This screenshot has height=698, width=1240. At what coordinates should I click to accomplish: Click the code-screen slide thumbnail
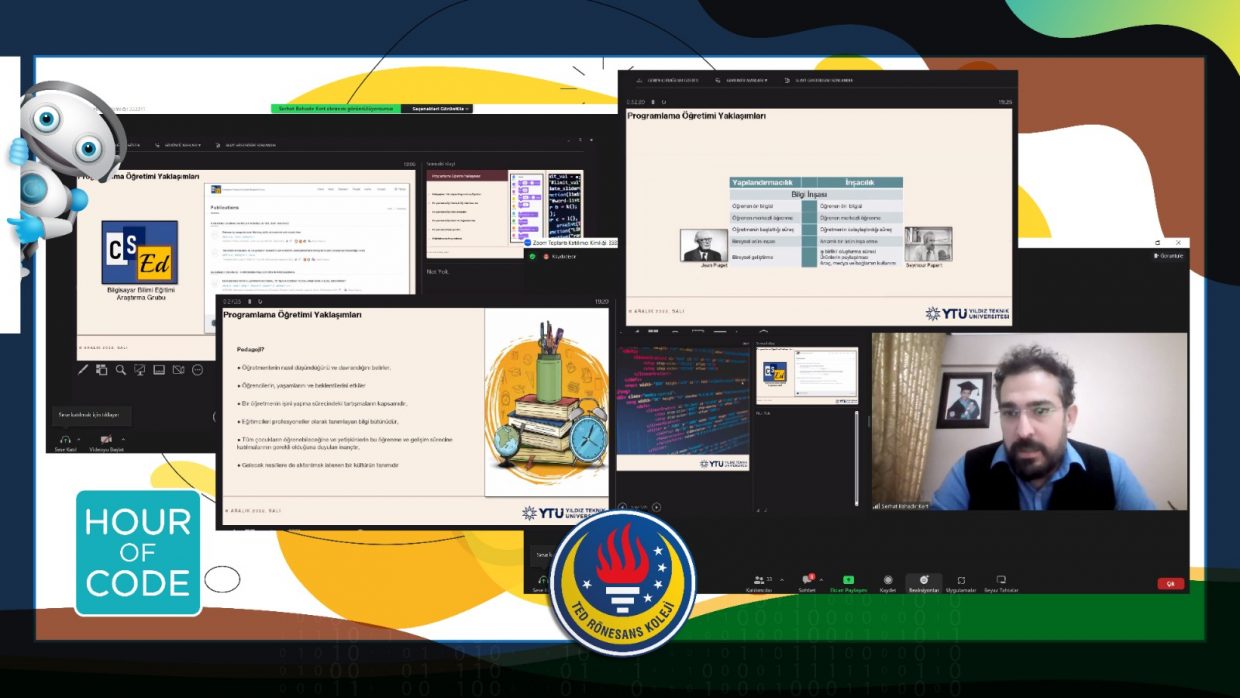coord(683,408)
